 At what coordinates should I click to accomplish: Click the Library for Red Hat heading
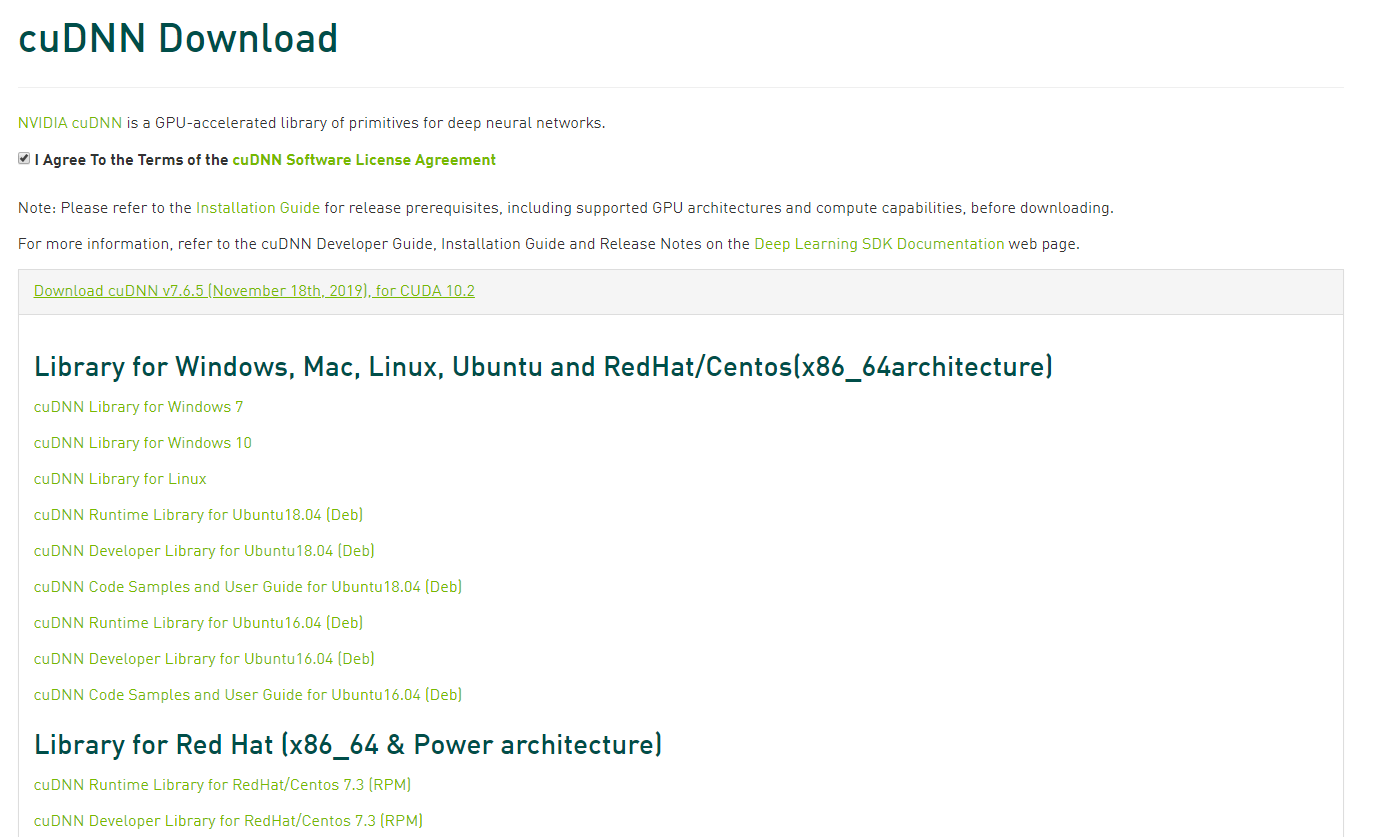coord(348,745)
